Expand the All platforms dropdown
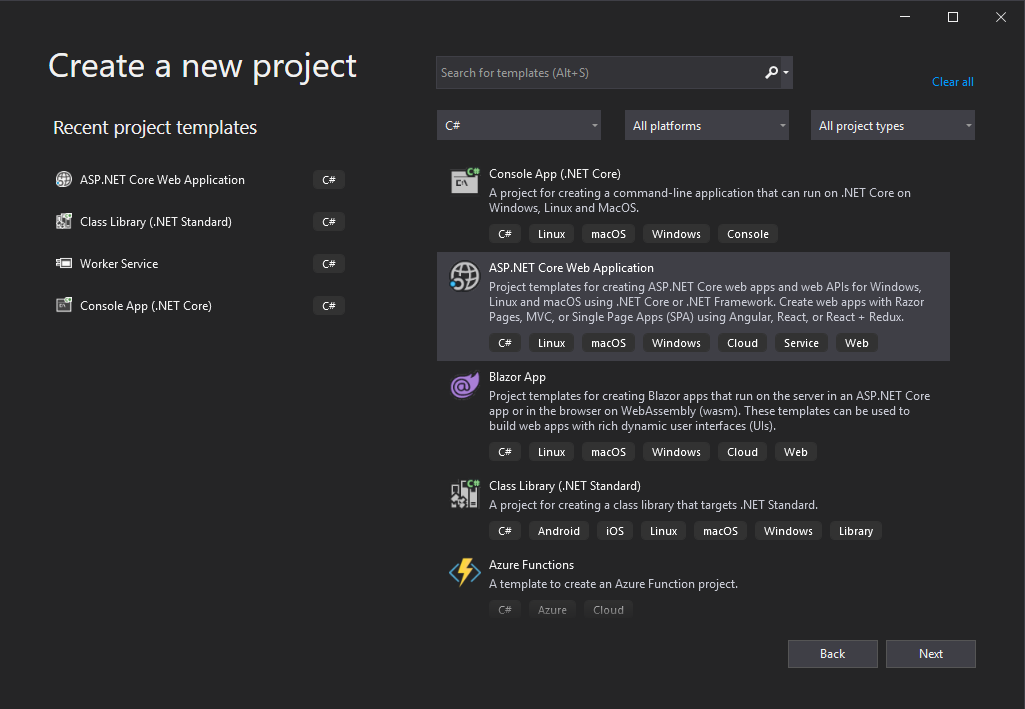The height and width of the screenshot is (709, 1025). pos(706,126)
